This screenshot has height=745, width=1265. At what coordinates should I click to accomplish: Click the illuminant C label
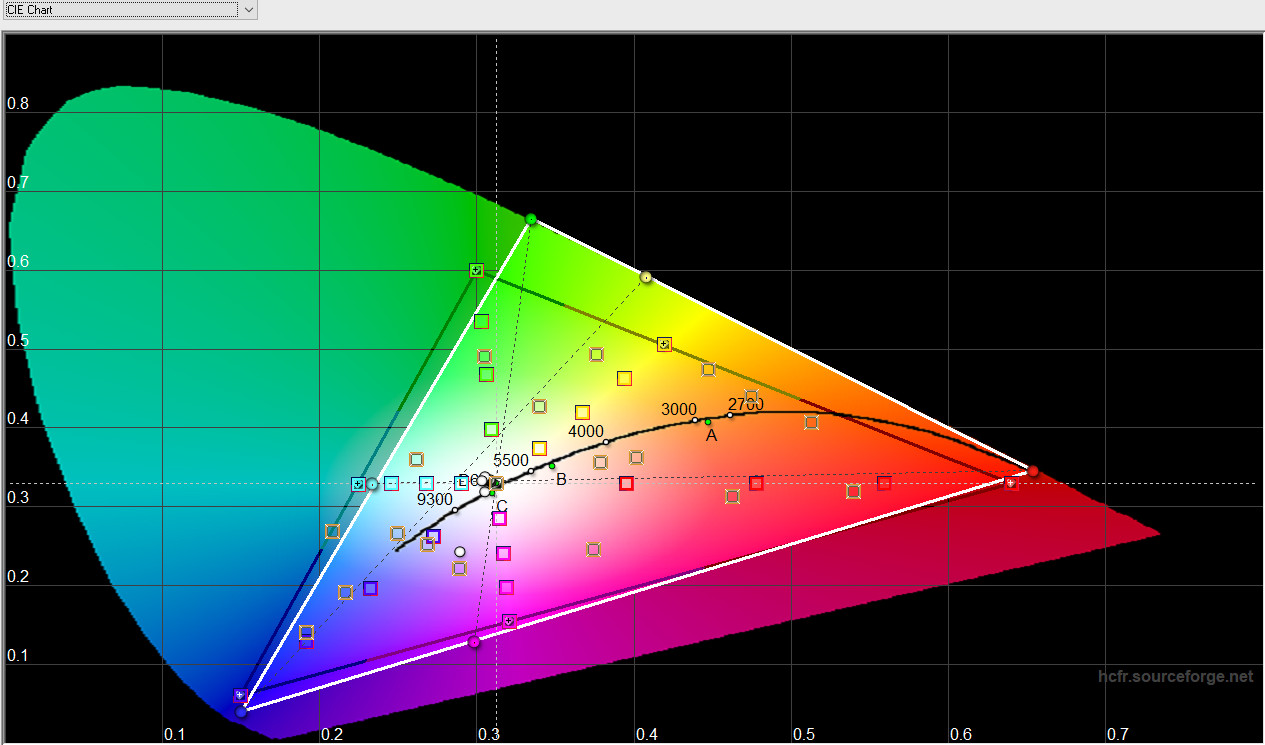coord(502,506)
